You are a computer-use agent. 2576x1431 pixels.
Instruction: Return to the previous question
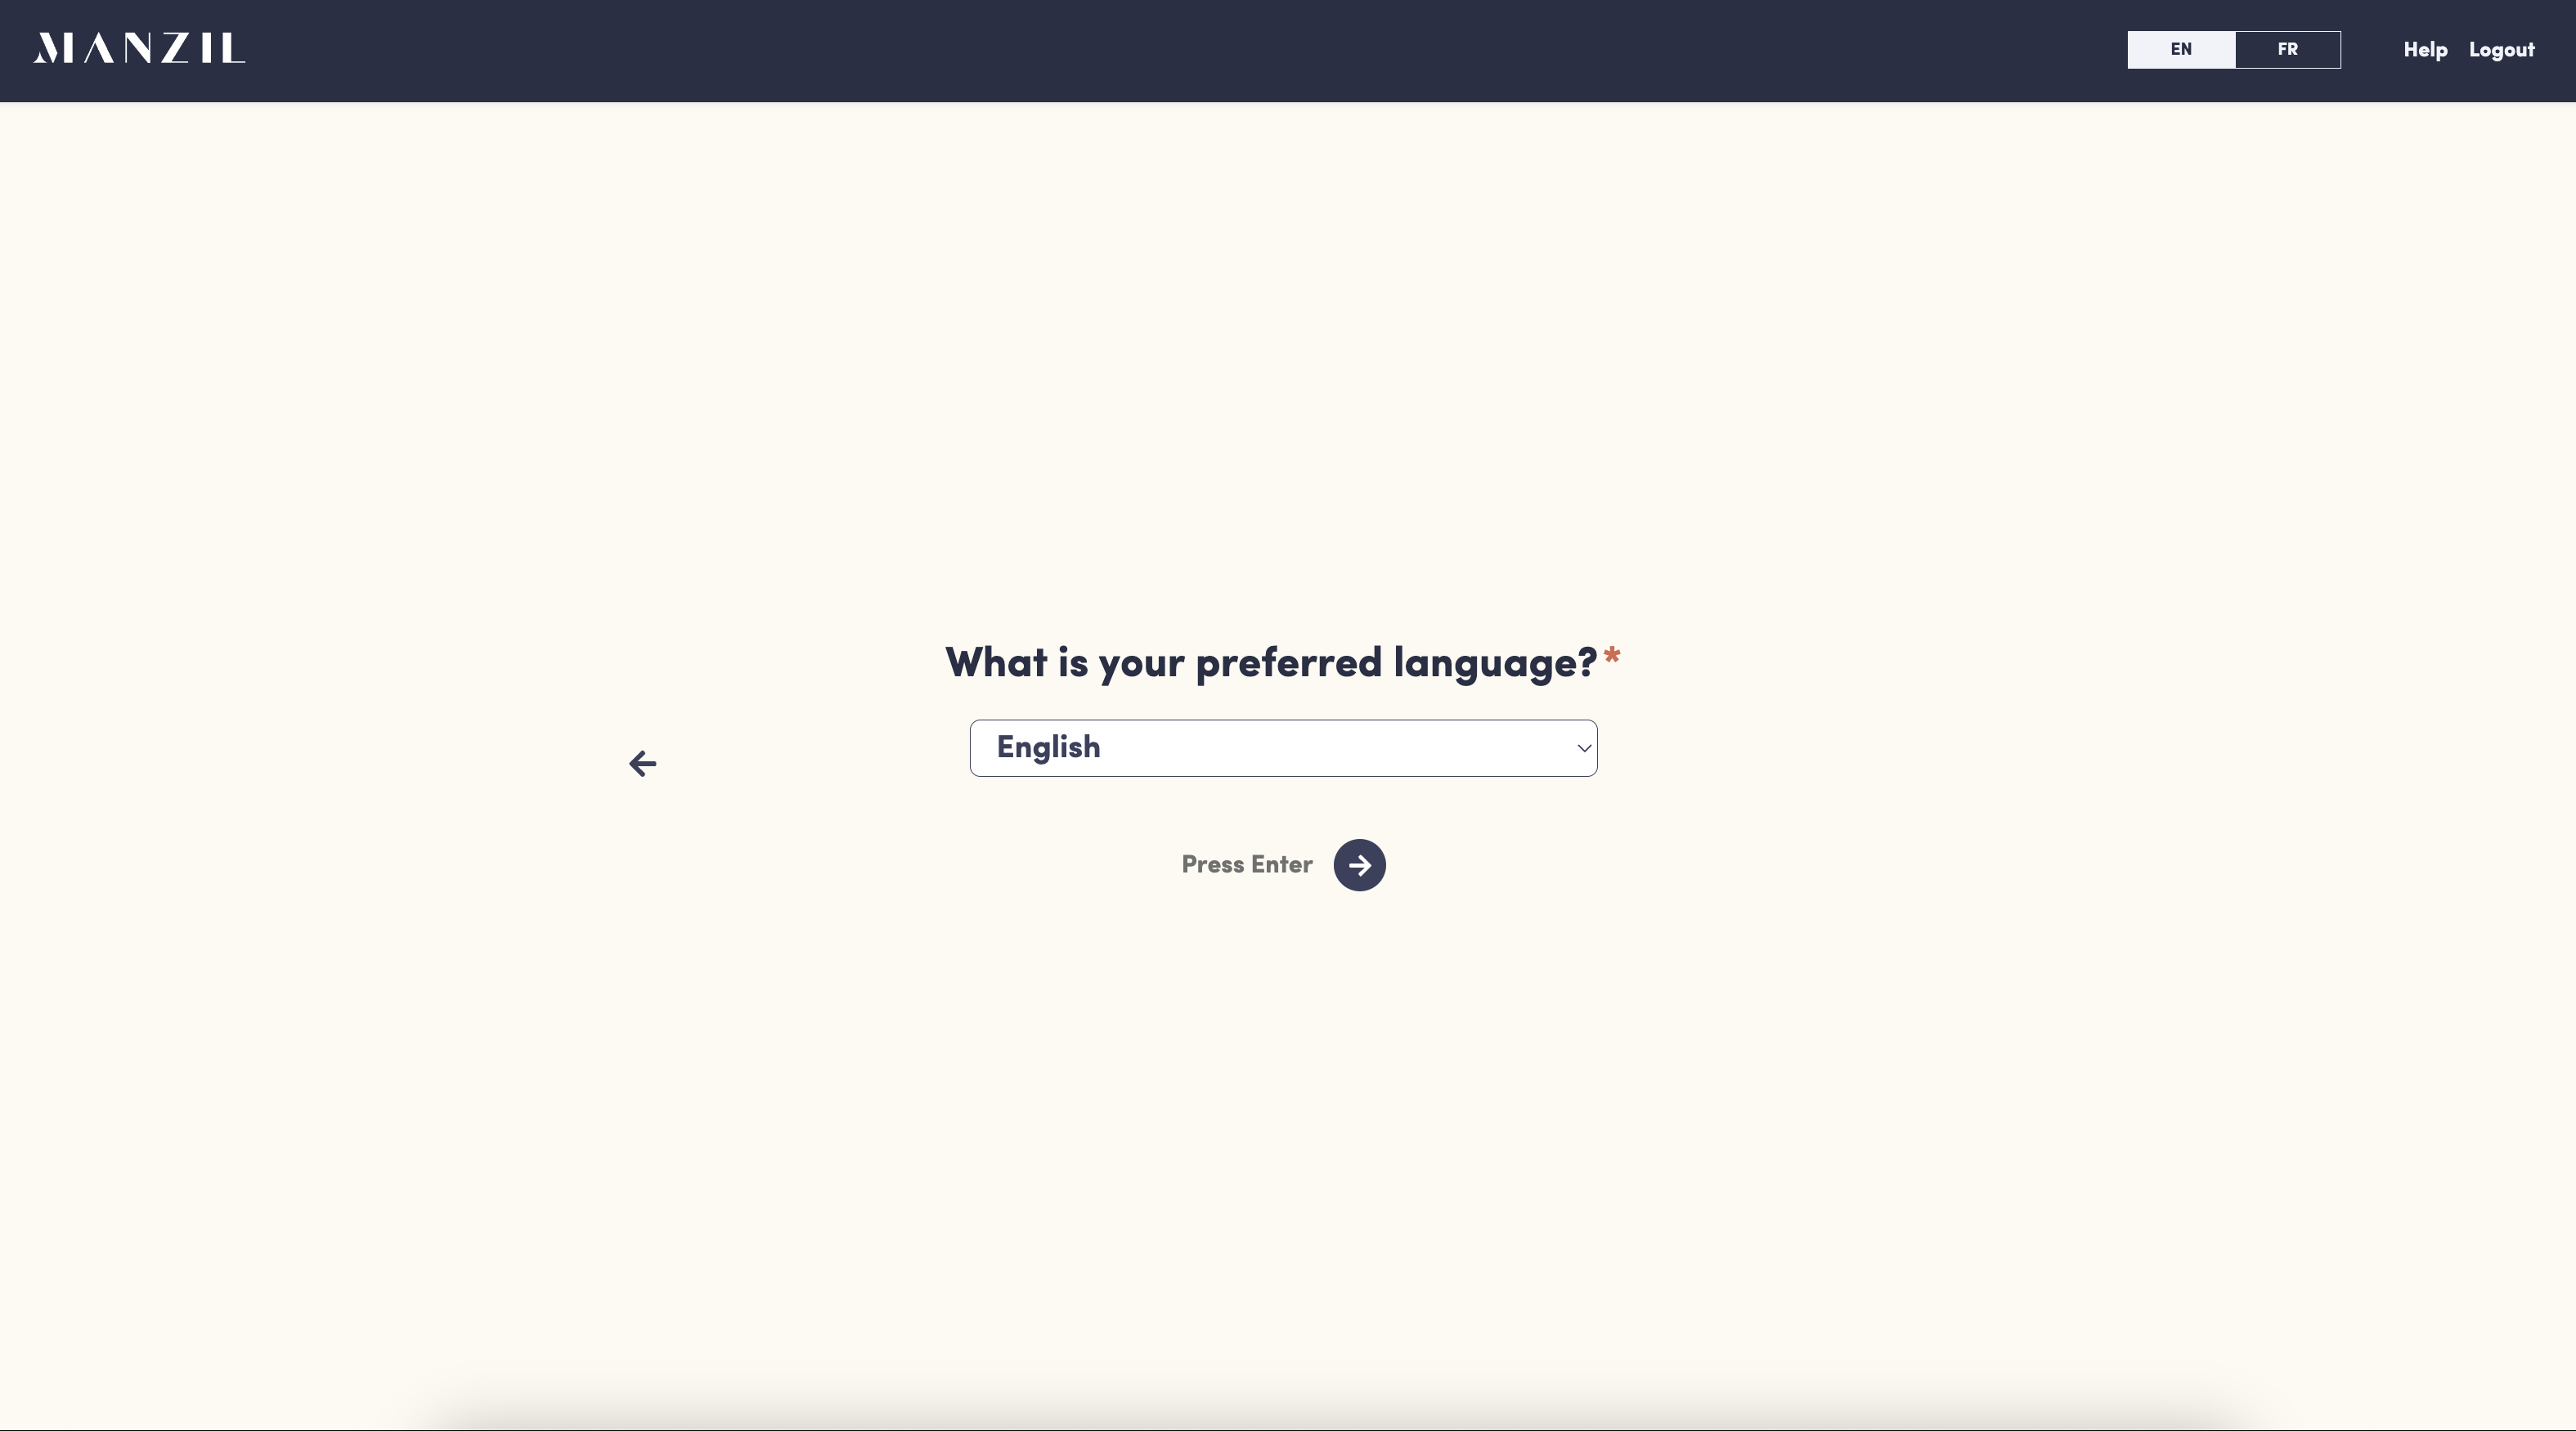click(642, 764)
